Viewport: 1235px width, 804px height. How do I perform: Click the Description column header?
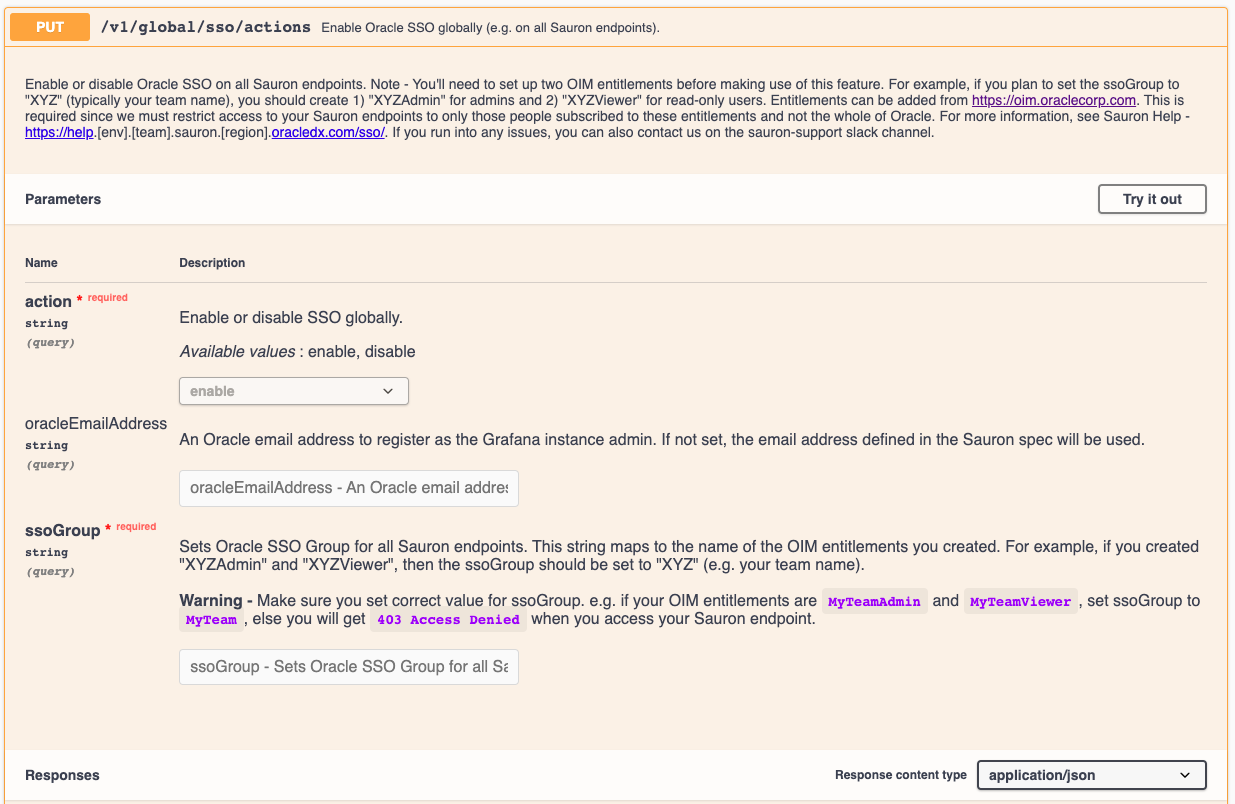click(212, 263)
